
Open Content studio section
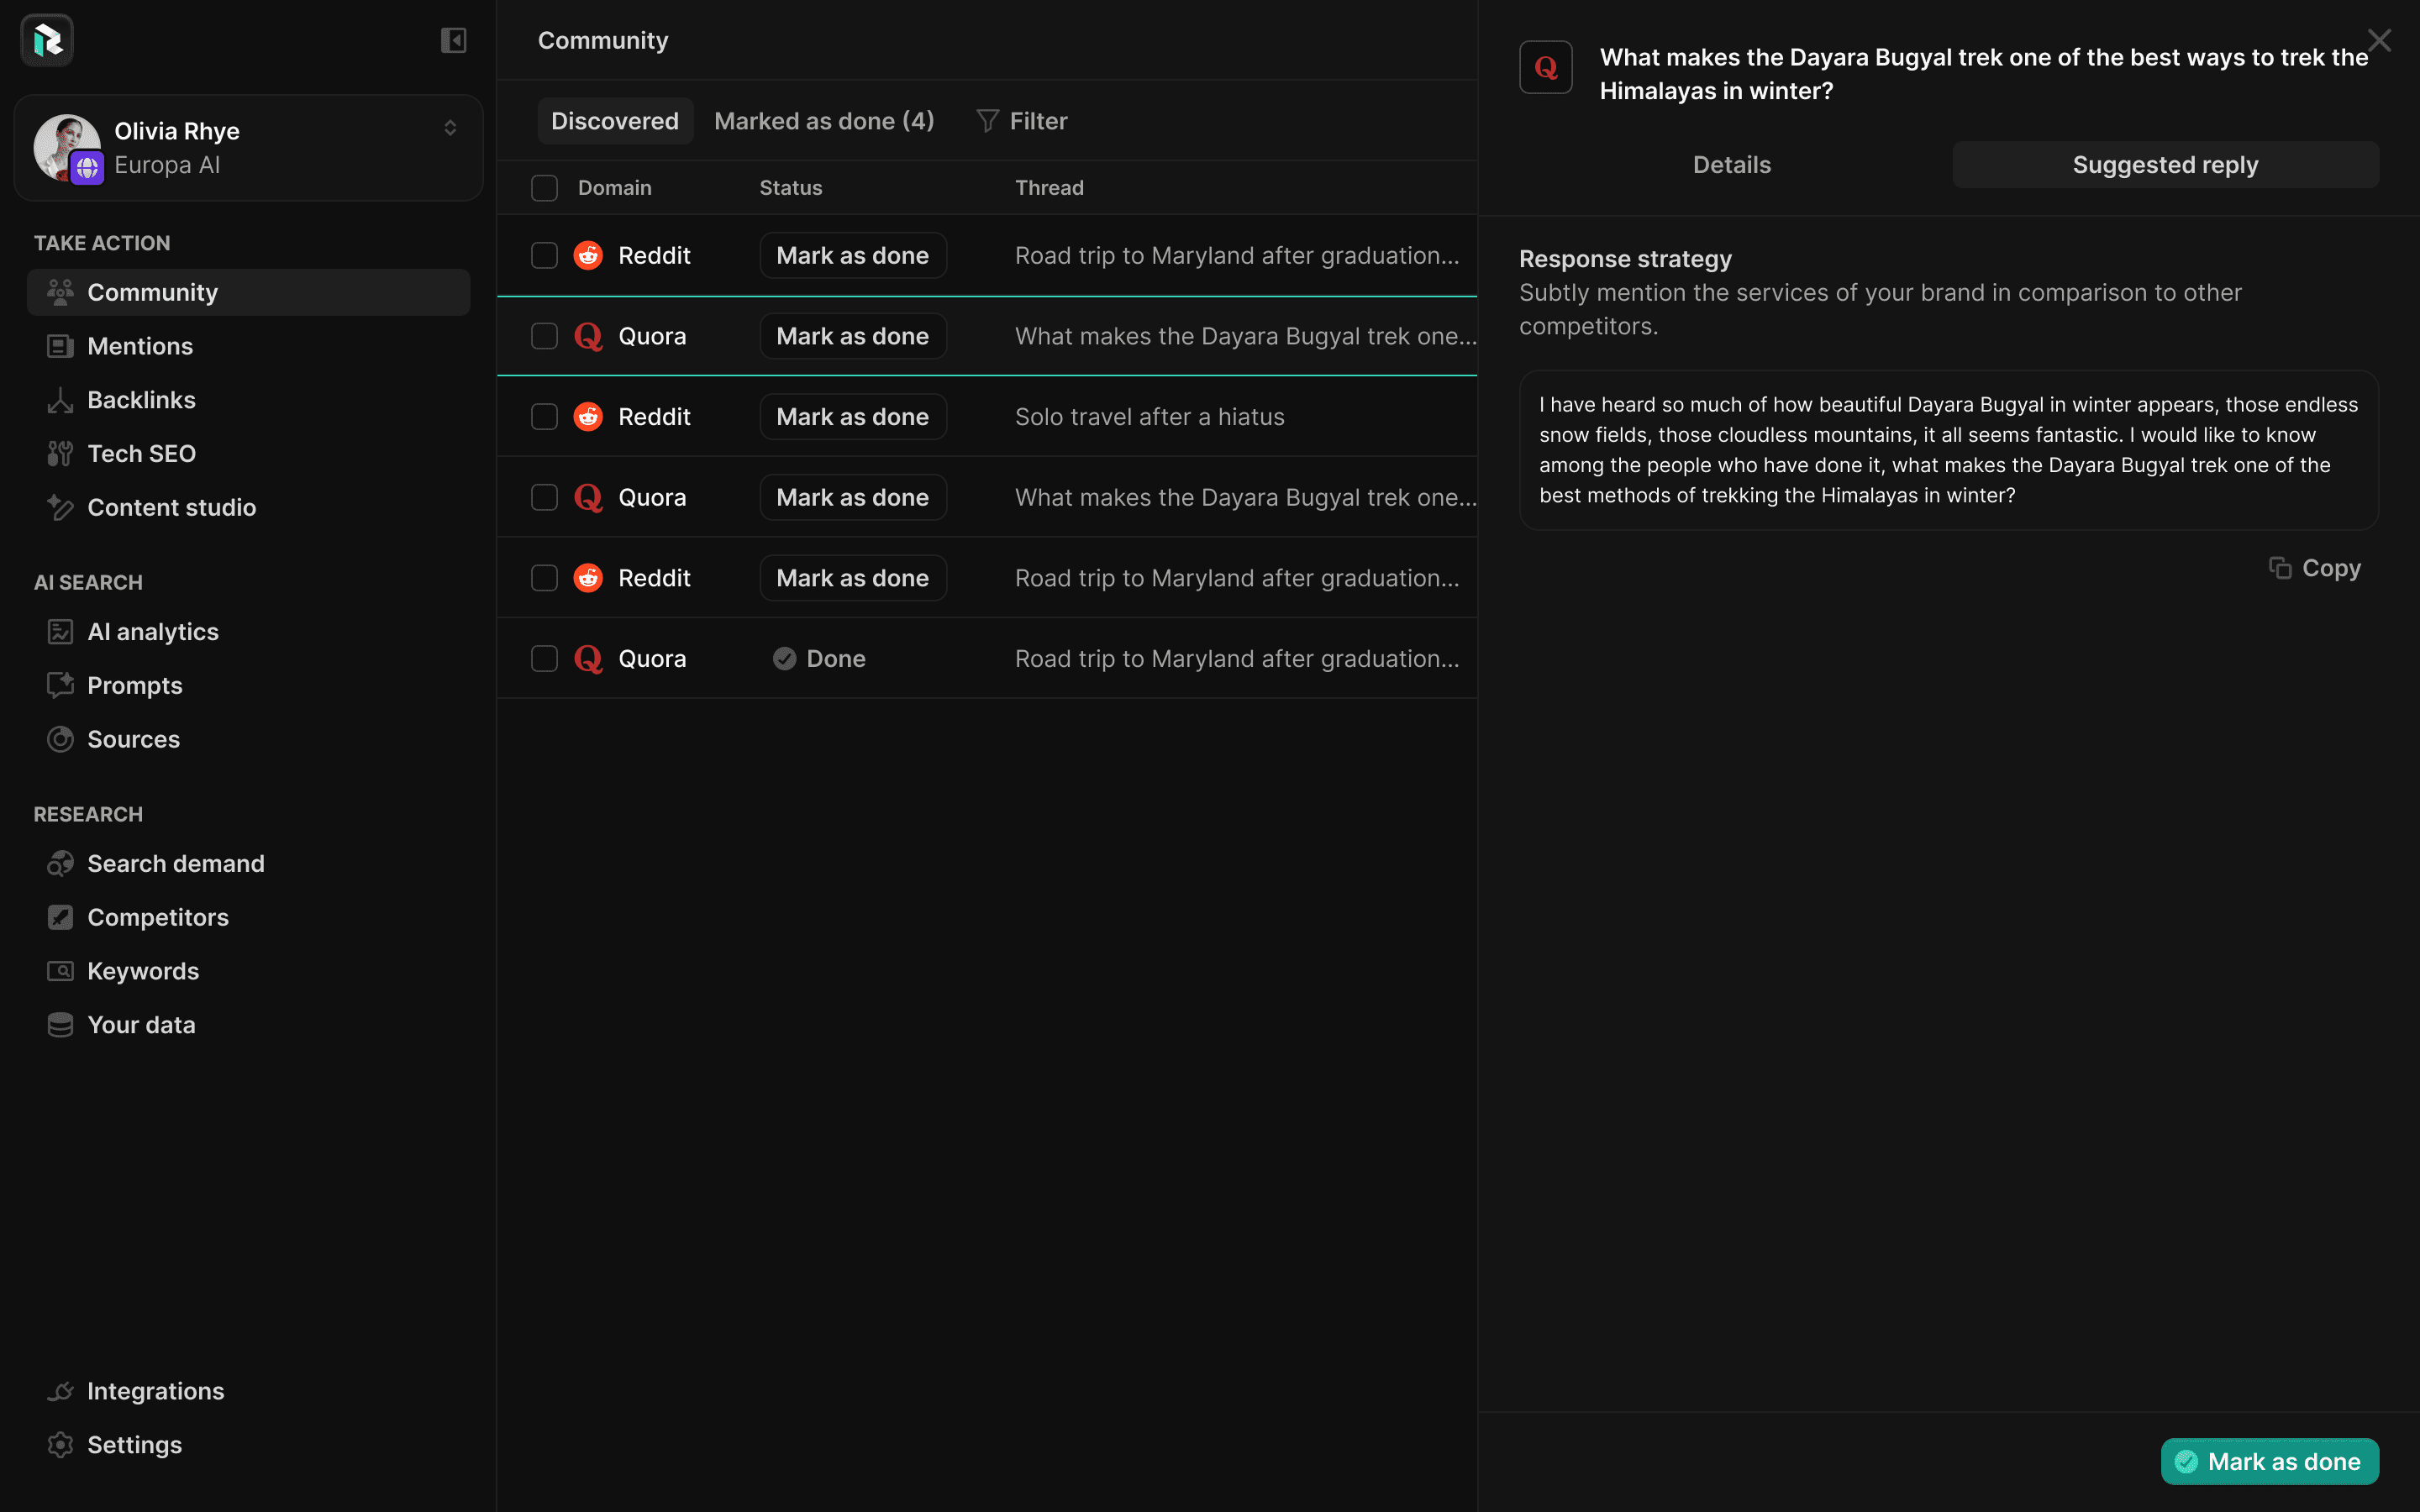click(x=171, y=507)
